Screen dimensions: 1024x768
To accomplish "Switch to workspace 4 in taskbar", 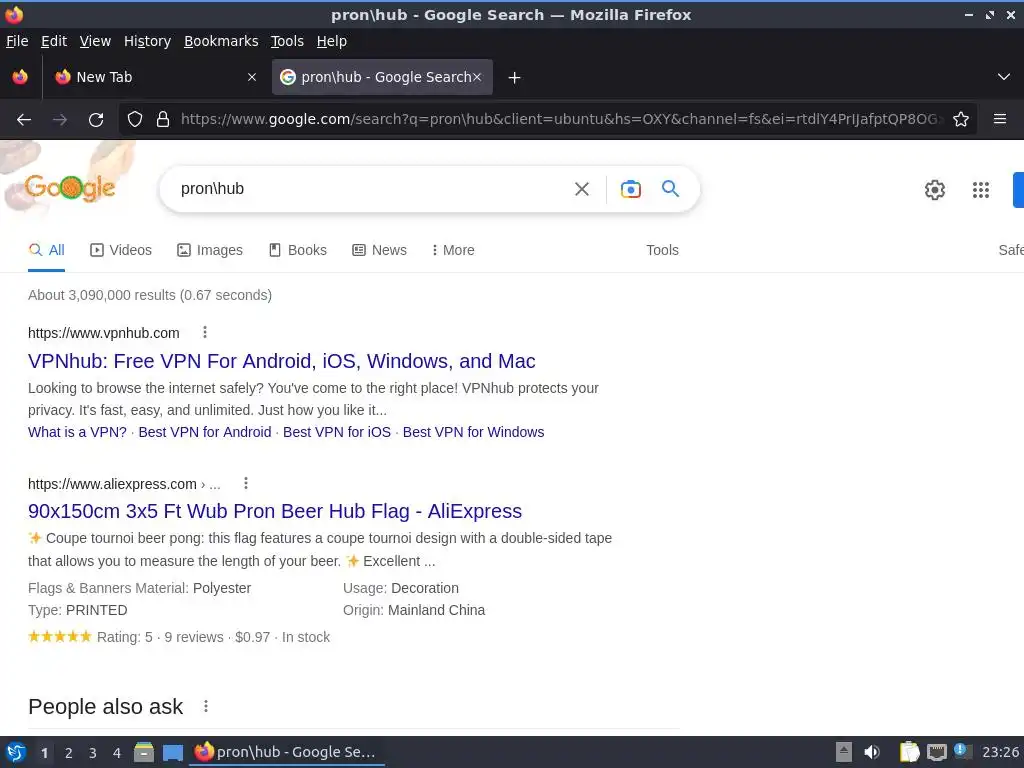I will tap(117, 753).
